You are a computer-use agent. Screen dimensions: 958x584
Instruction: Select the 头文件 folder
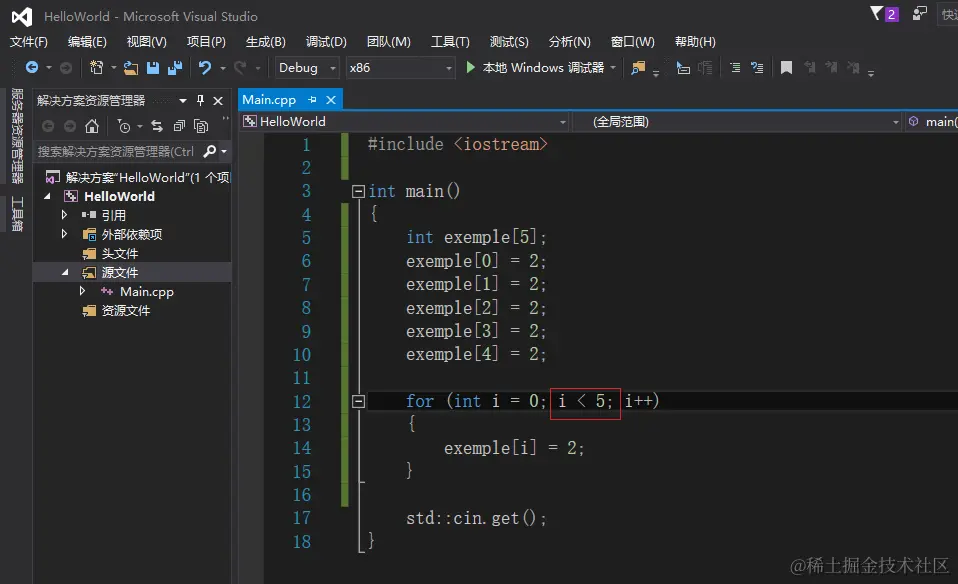120,254
